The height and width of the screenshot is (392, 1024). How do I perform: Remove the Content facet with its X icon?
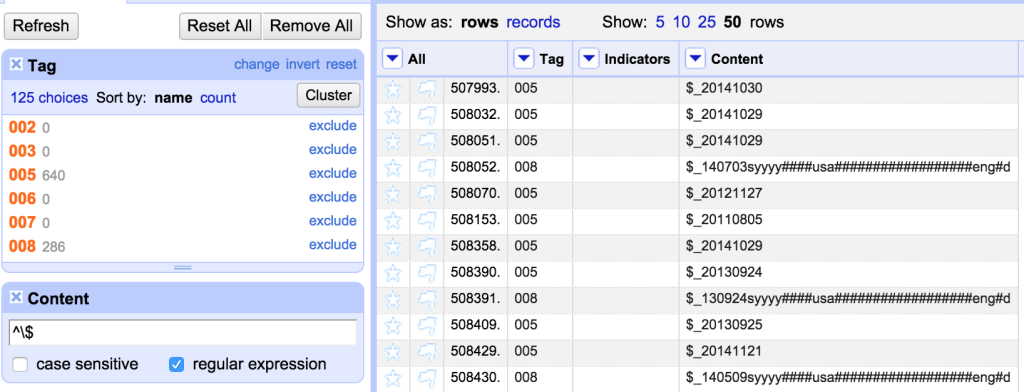(17, 297)
